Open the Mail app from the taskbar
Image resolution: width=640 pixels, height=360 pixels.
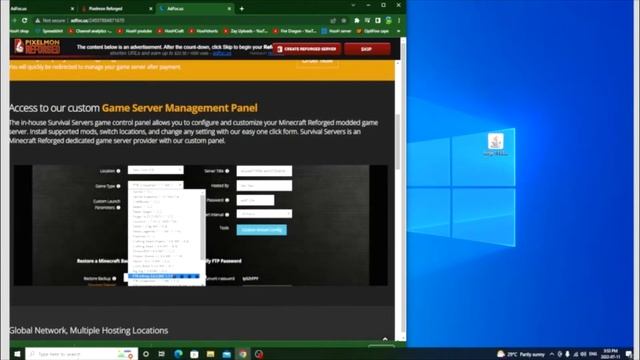[227, 354]
